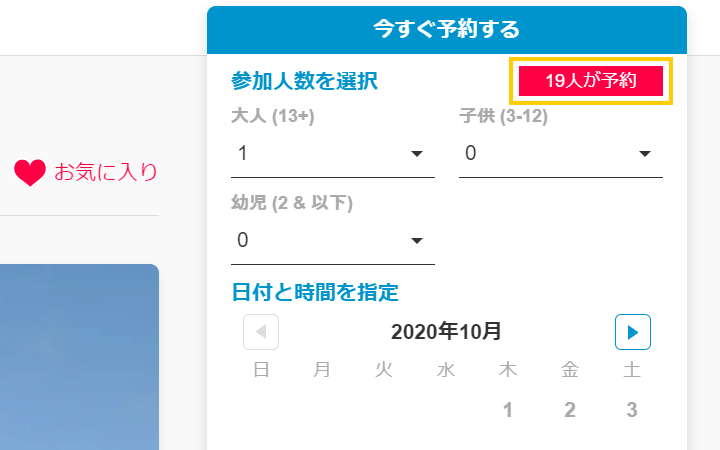Open the infant (幼児) count dropdown

pos(332,241)
